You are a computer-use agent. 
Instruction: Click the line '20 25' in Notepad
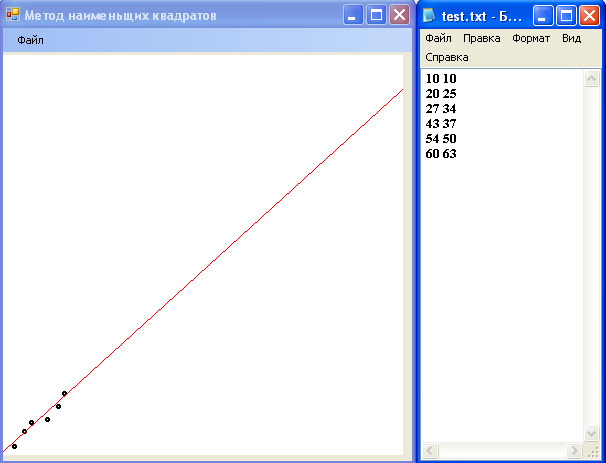[x=441, y=94]
